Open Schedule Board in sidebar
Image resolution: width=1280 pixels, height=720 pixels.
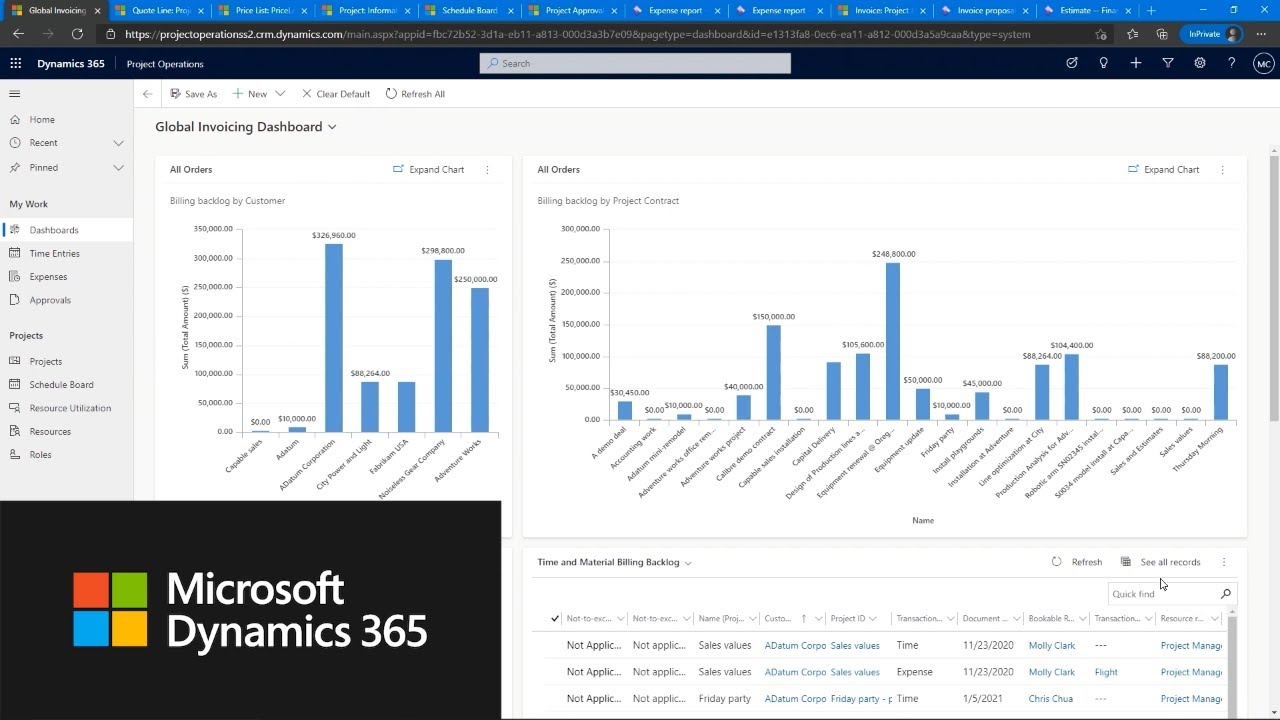pos(61,385)
